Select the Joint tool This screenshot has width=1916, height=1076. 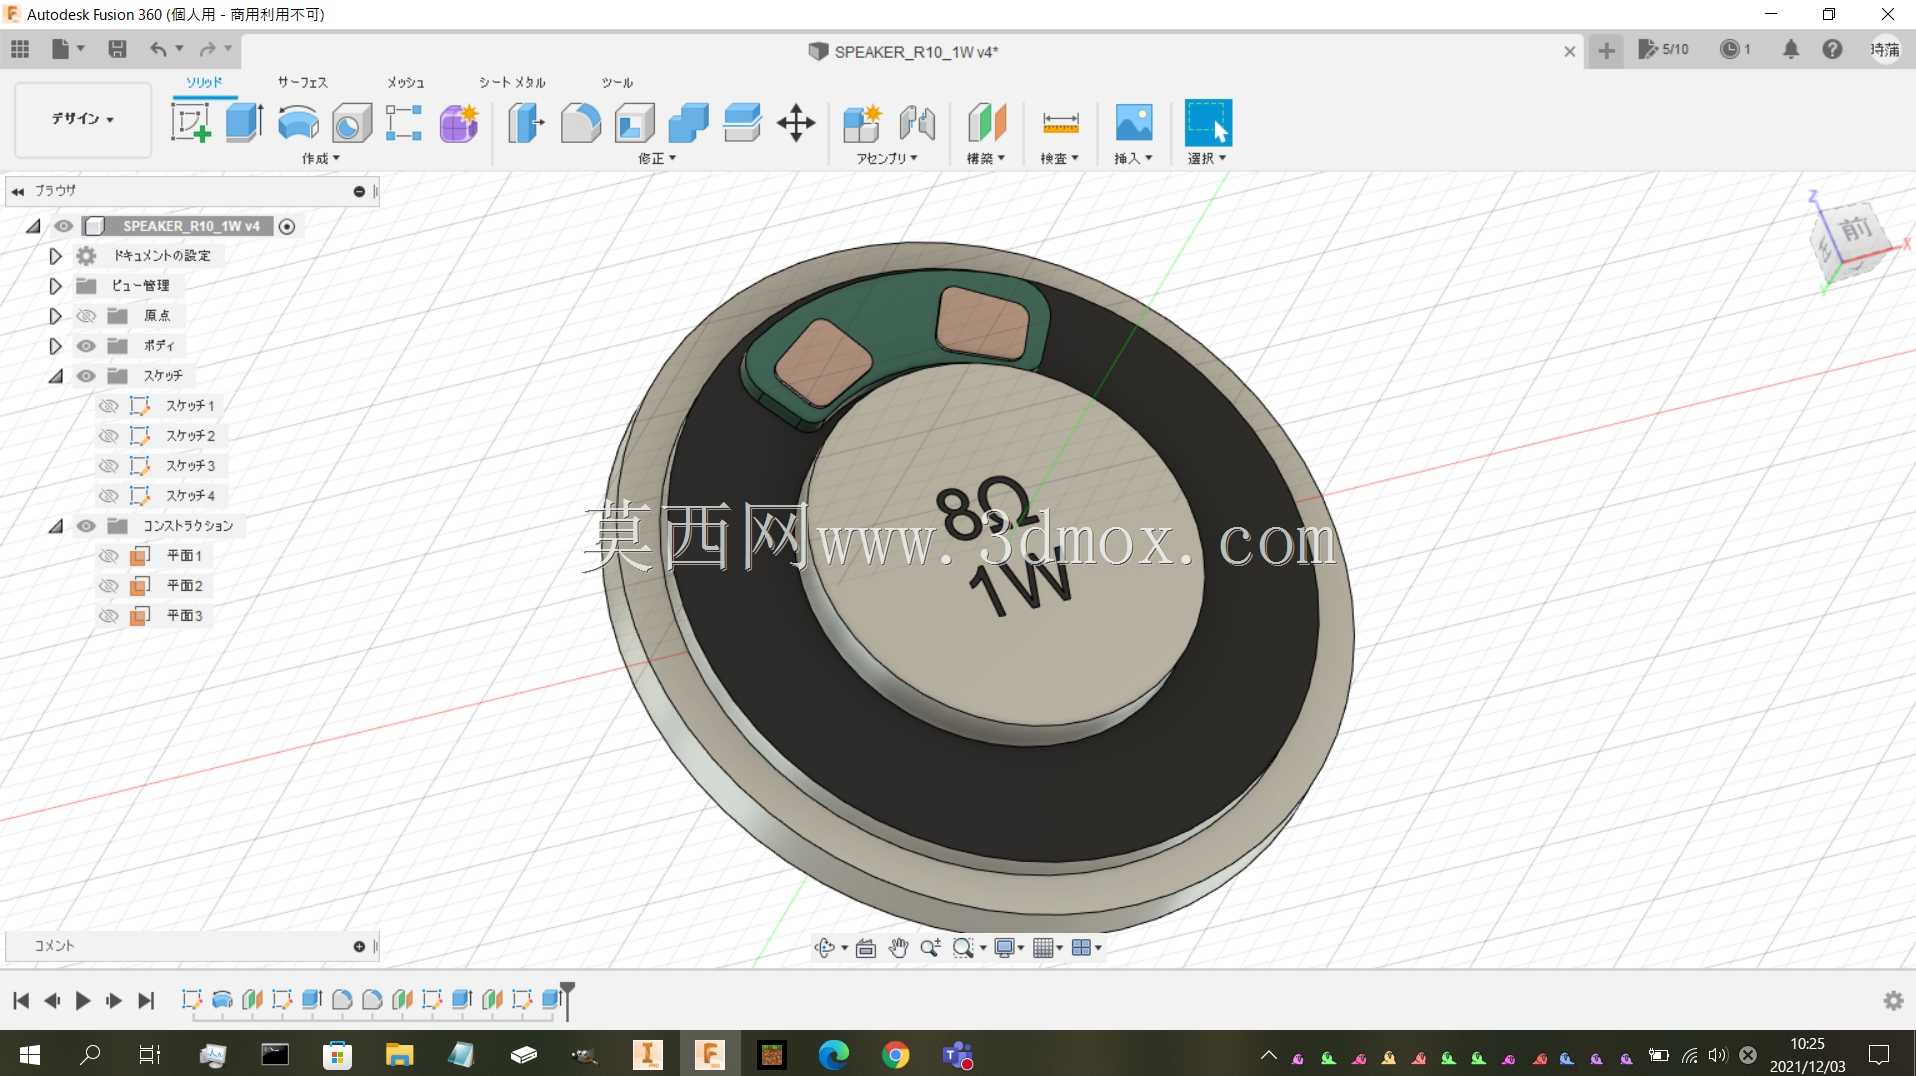pos(916,123)
